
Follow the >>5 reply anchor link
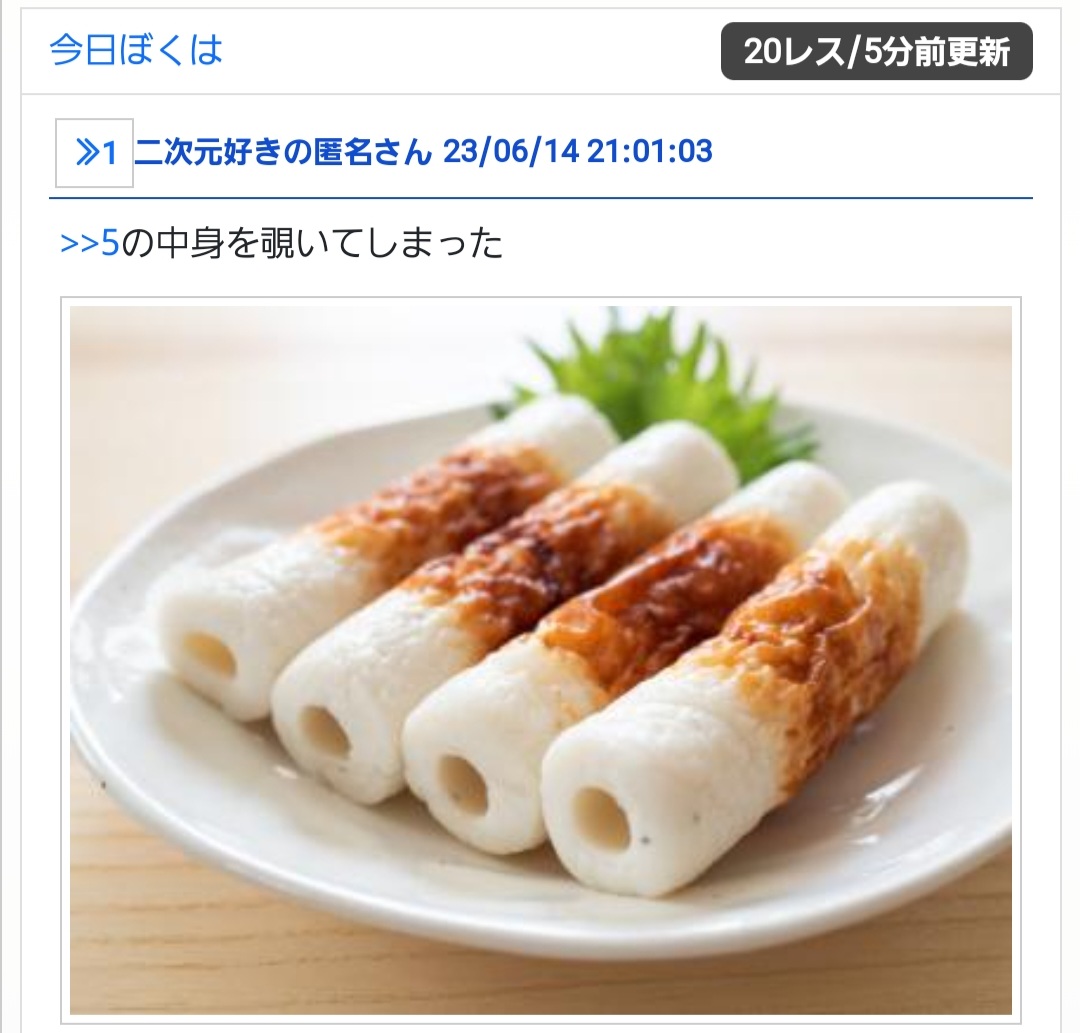point(90,243)
